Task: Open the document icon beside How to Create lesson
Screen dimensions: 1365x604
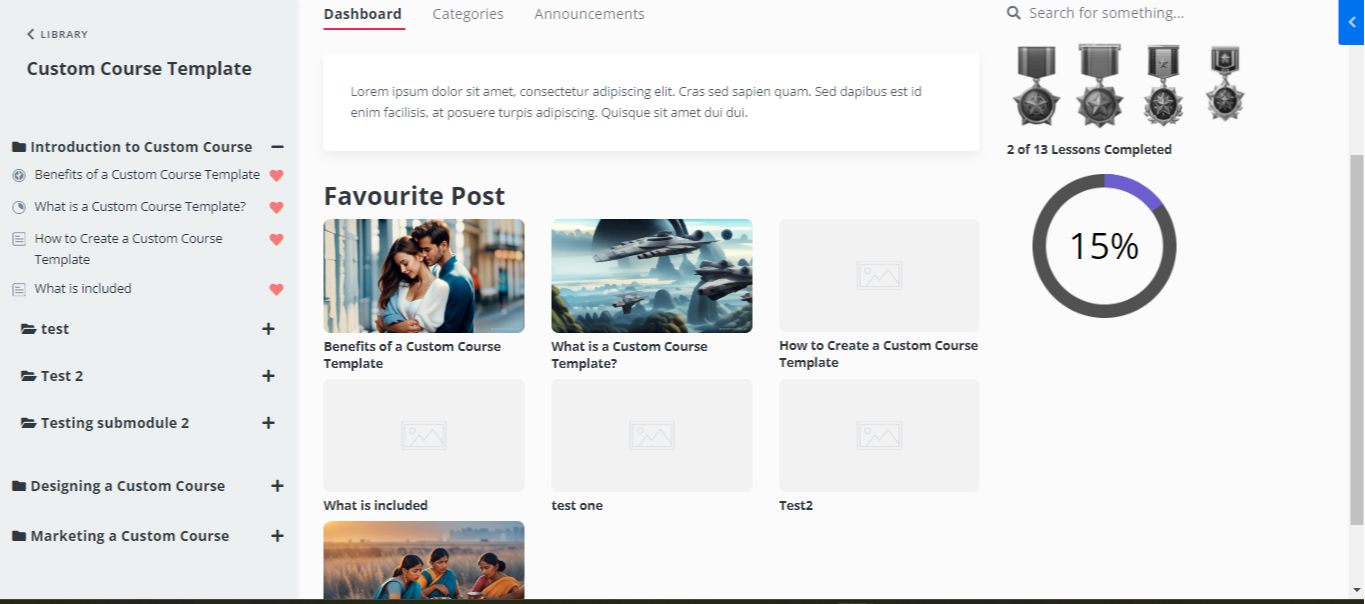Action: click(x=18, y=238)
